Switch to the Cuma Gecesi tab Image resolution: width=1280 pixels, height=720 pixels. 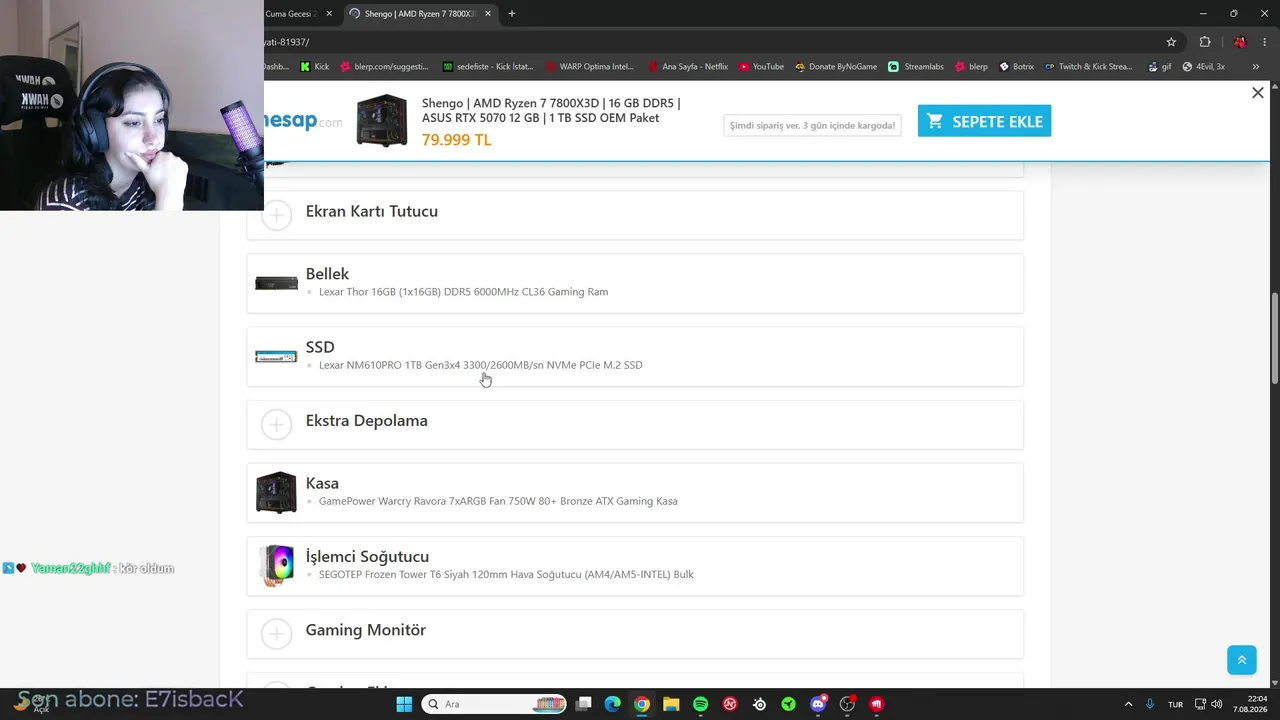pyautogui.click(x=290, y=14)
